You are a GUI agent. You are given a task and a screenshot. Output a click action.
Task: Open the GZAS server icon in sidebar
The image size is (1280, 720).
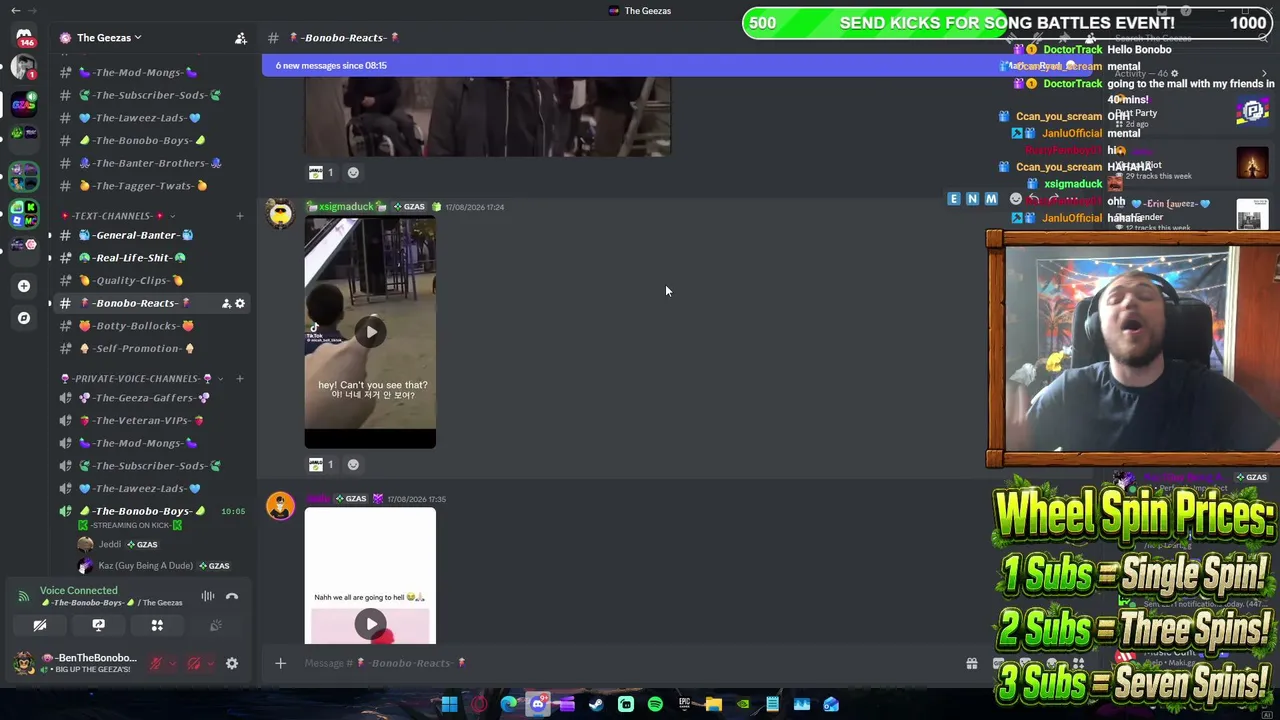pyautogui.click(x=24, y=104)
